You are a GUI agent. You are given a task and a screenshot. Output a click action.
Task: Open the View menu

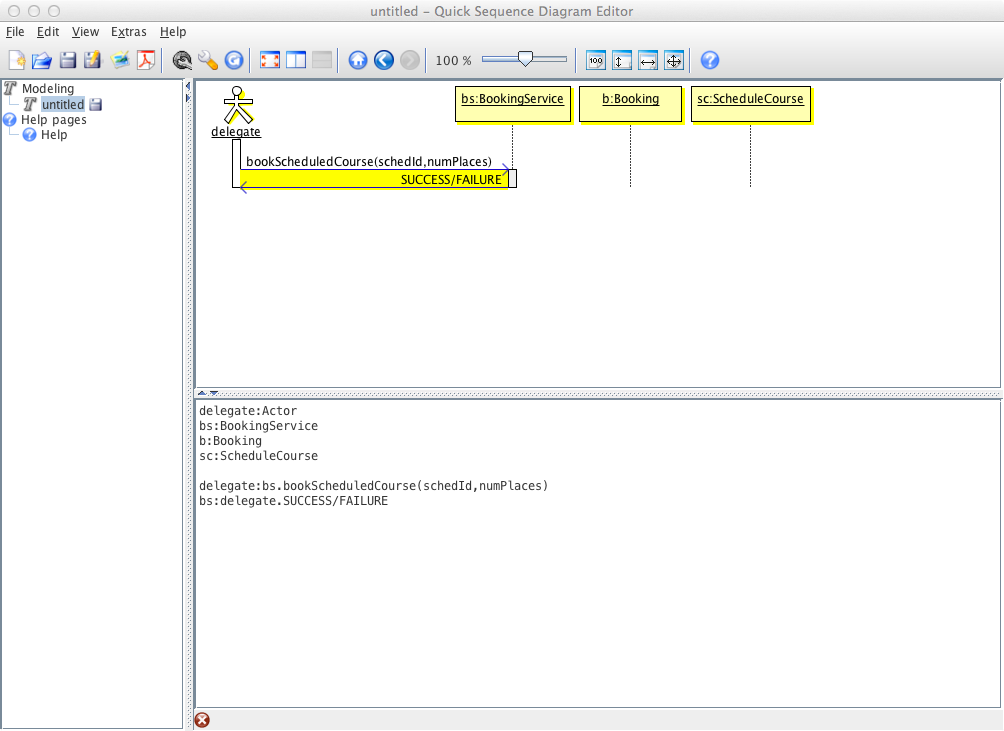pos(85,32)
